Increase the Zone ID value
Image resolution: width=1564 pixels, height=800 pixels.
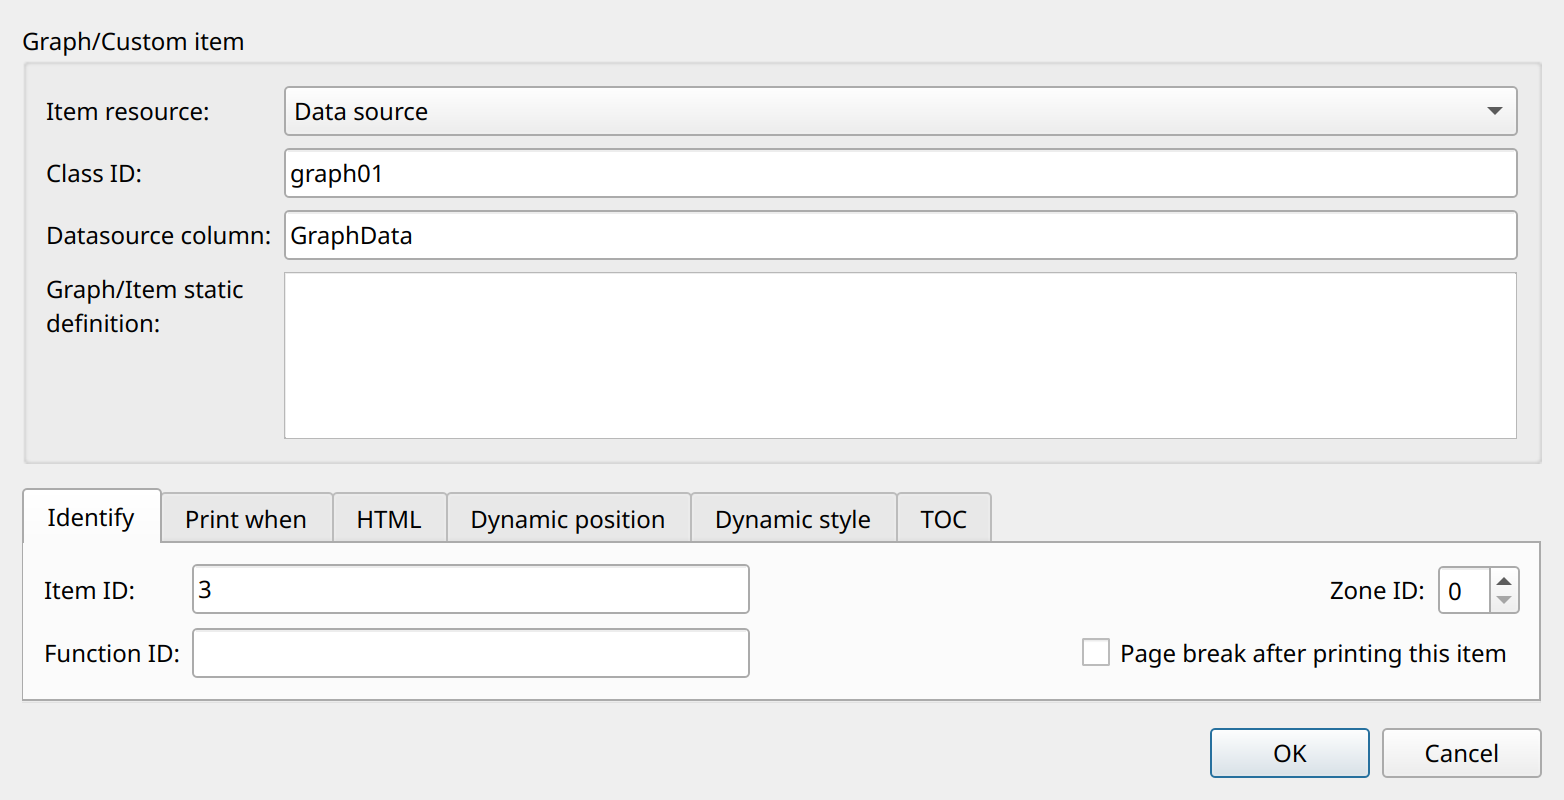1504,580
